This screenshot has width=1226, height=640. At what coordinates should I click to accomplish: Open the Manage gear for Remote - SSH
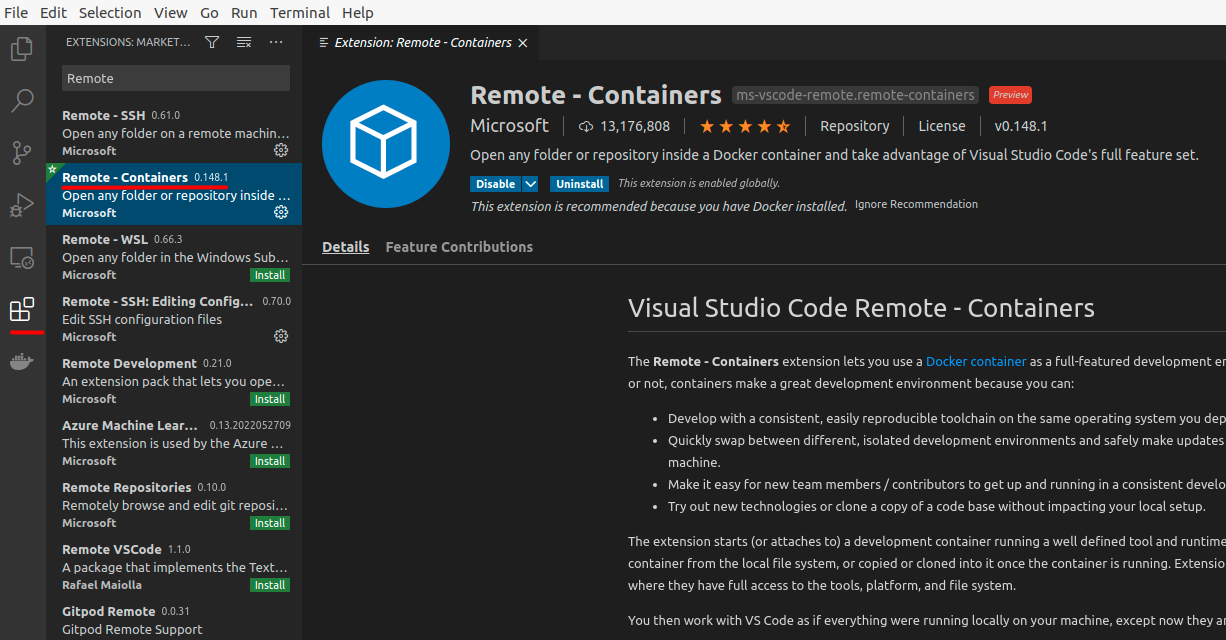[x=281, y=150]
